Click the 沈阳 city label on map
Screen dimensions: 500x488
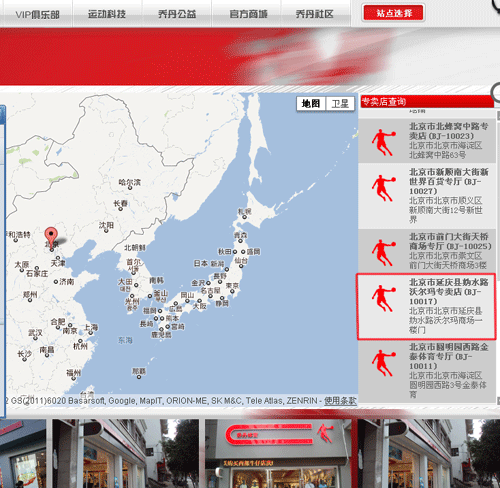(x=106, y=225)
